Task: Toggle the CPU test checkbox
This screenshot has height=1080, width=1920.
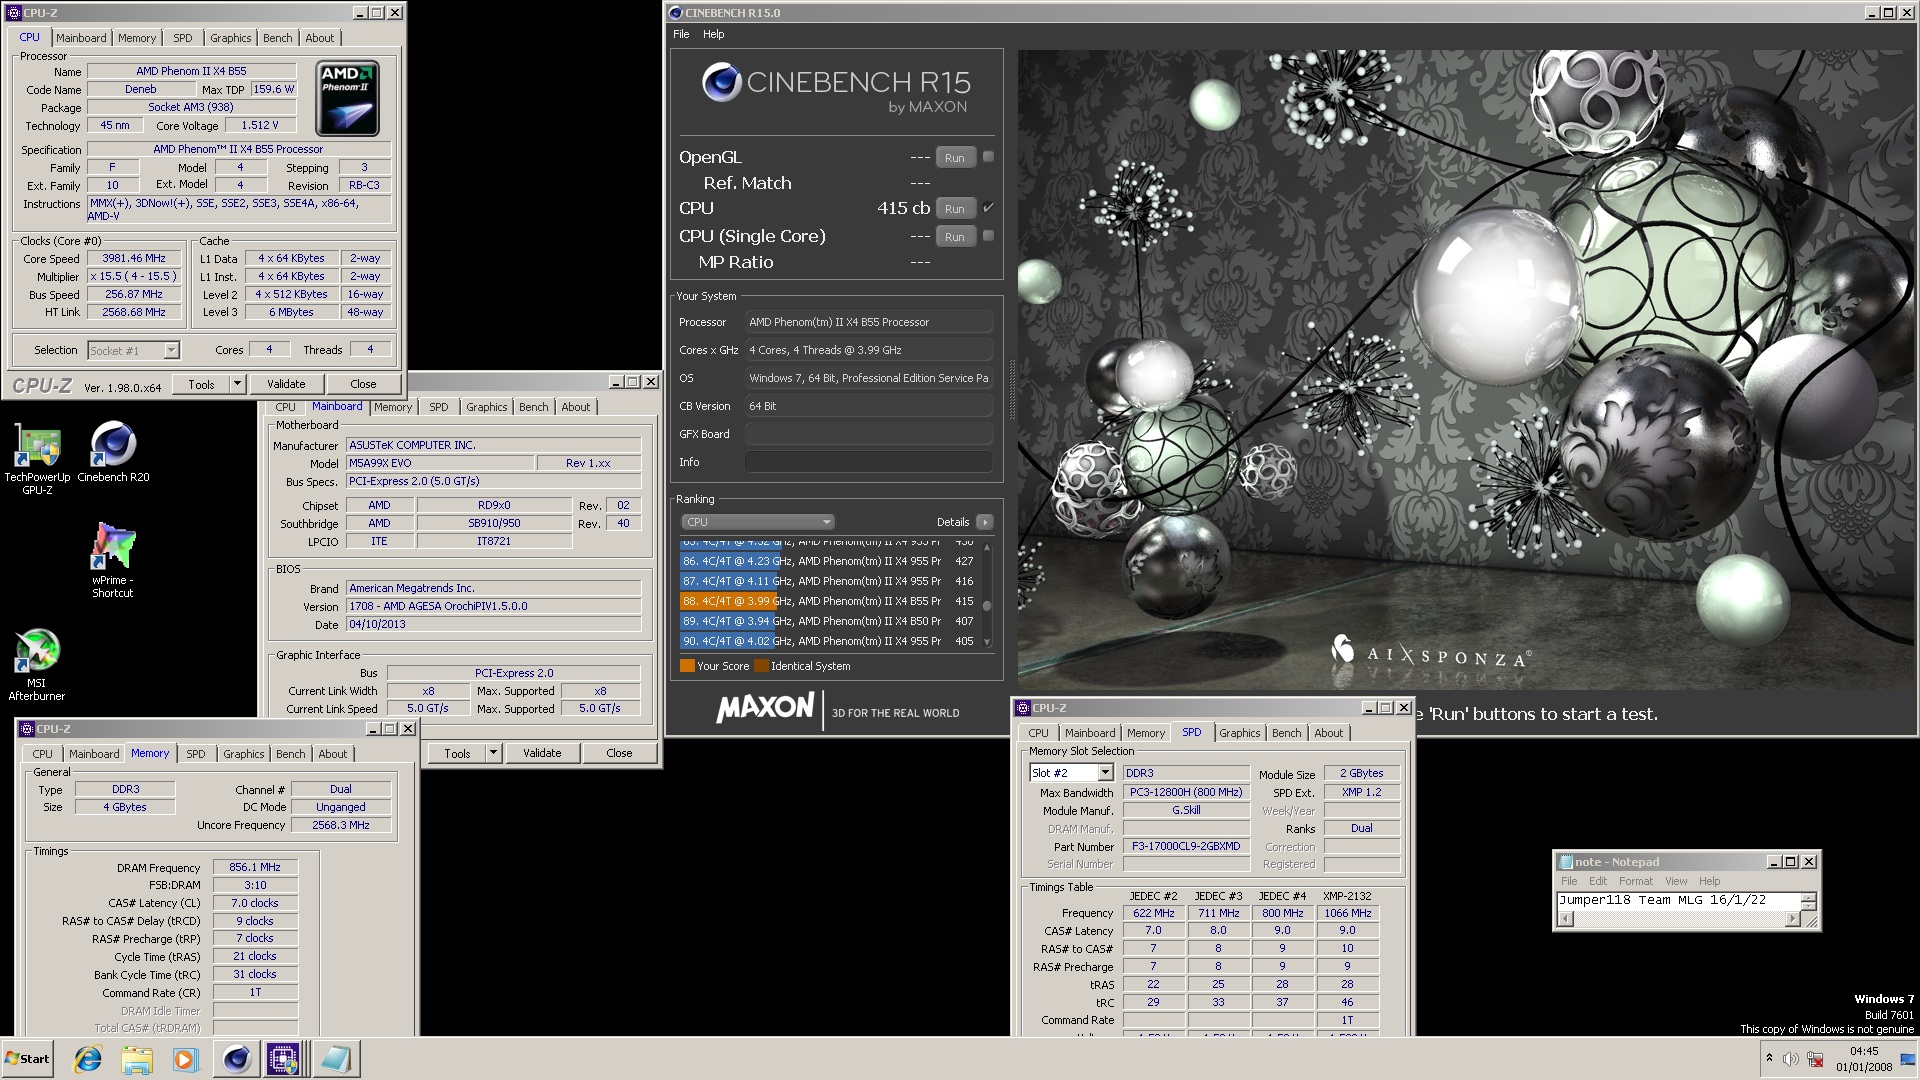Action: (x=988, y=207)
